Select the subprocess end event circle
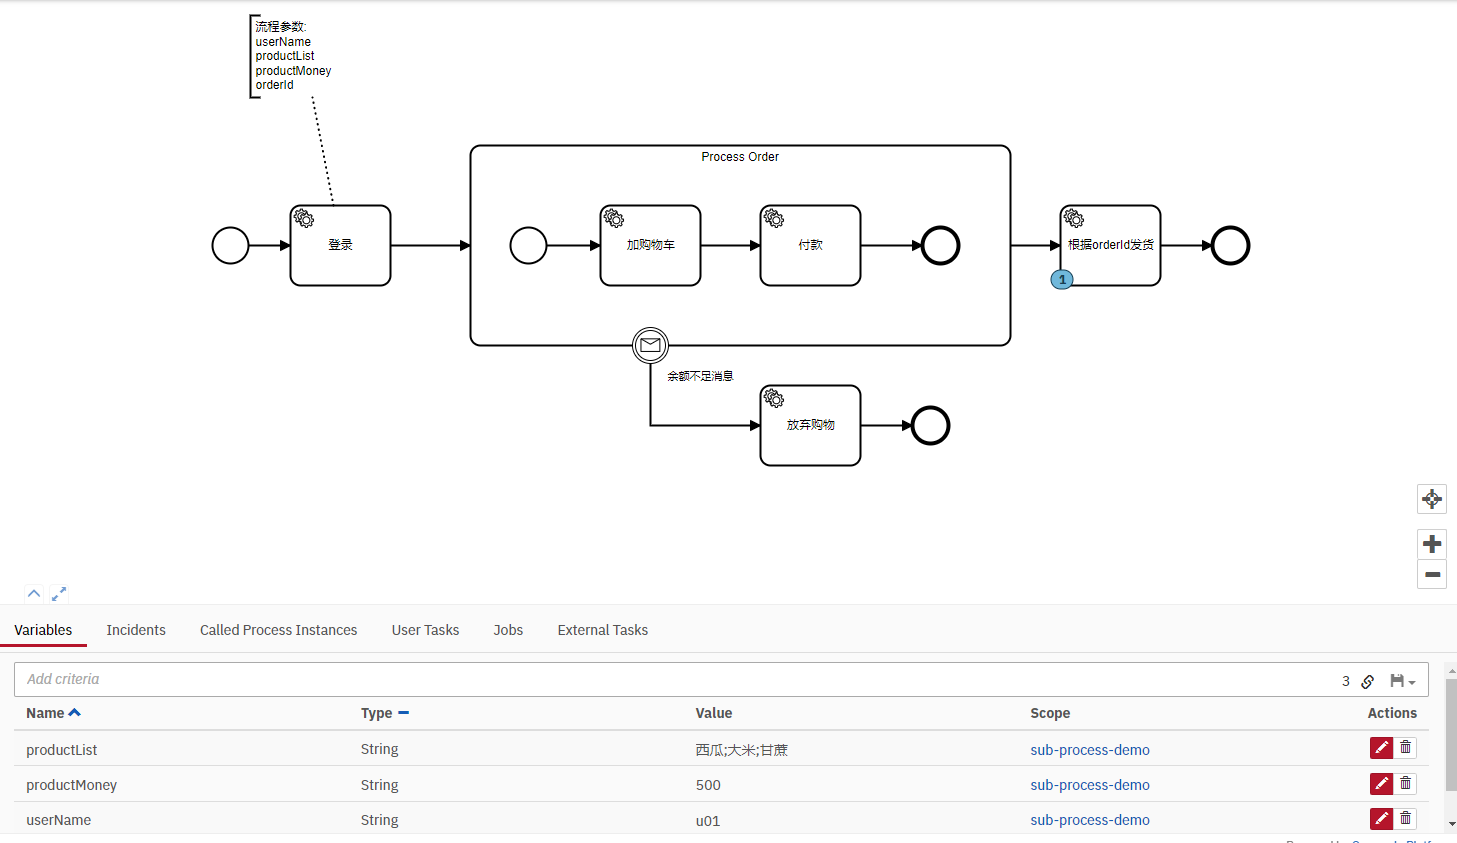1457x843 pixels. coord(940,245)
